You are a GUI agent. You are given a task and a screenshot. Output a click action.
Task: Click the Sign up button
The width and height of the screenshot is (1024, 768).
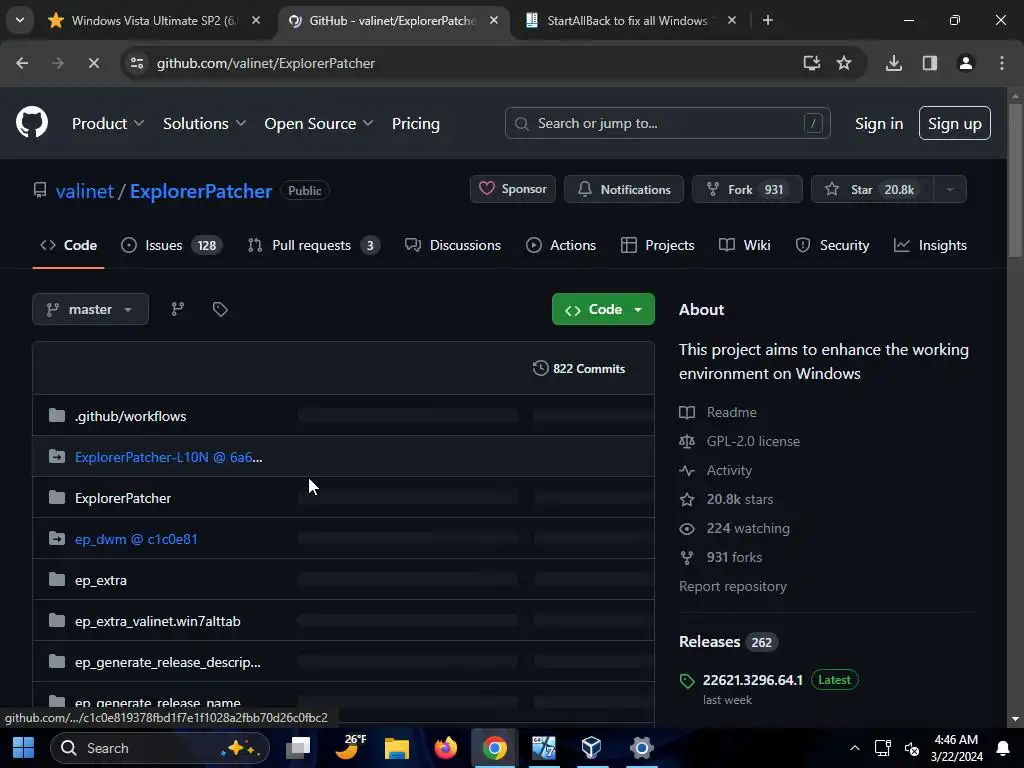tap(955, 123)
